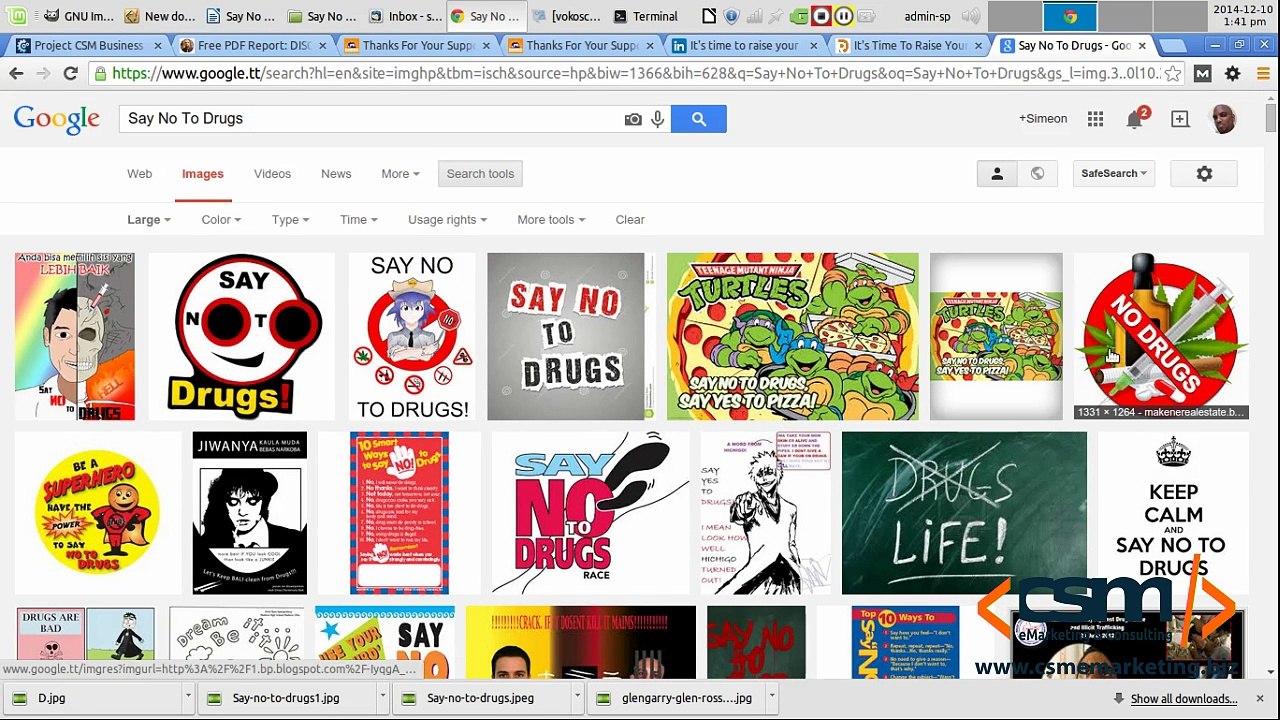Close the downloads bar with X
The height and width of the screenshot is (720, 1280).
click(1259, 698)
